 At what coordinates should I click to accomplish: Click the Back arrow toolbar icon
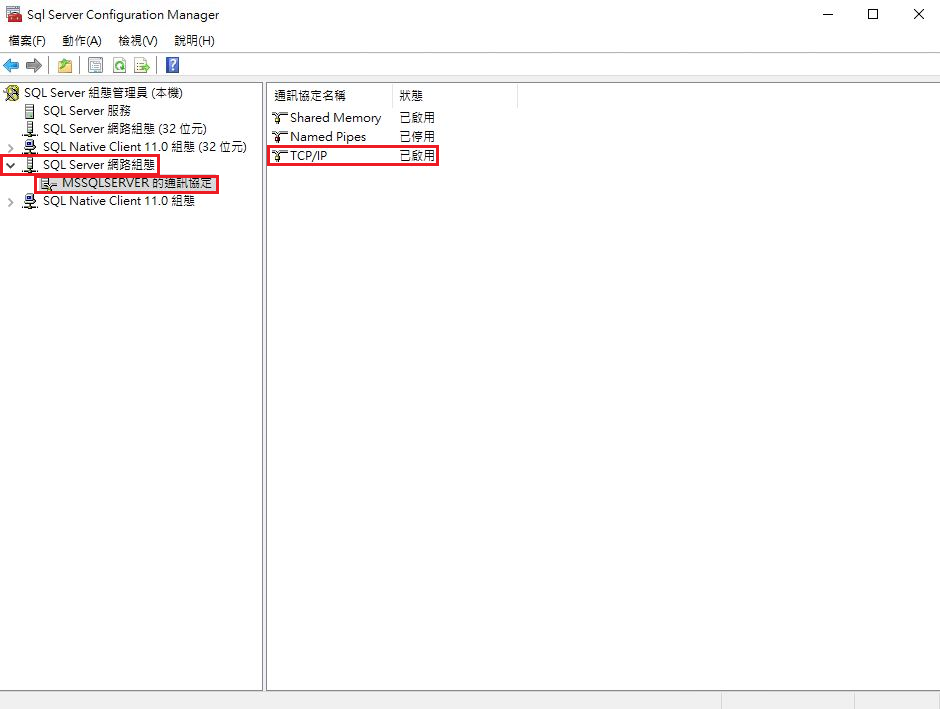pyautogui.click(x=11, y=65)
